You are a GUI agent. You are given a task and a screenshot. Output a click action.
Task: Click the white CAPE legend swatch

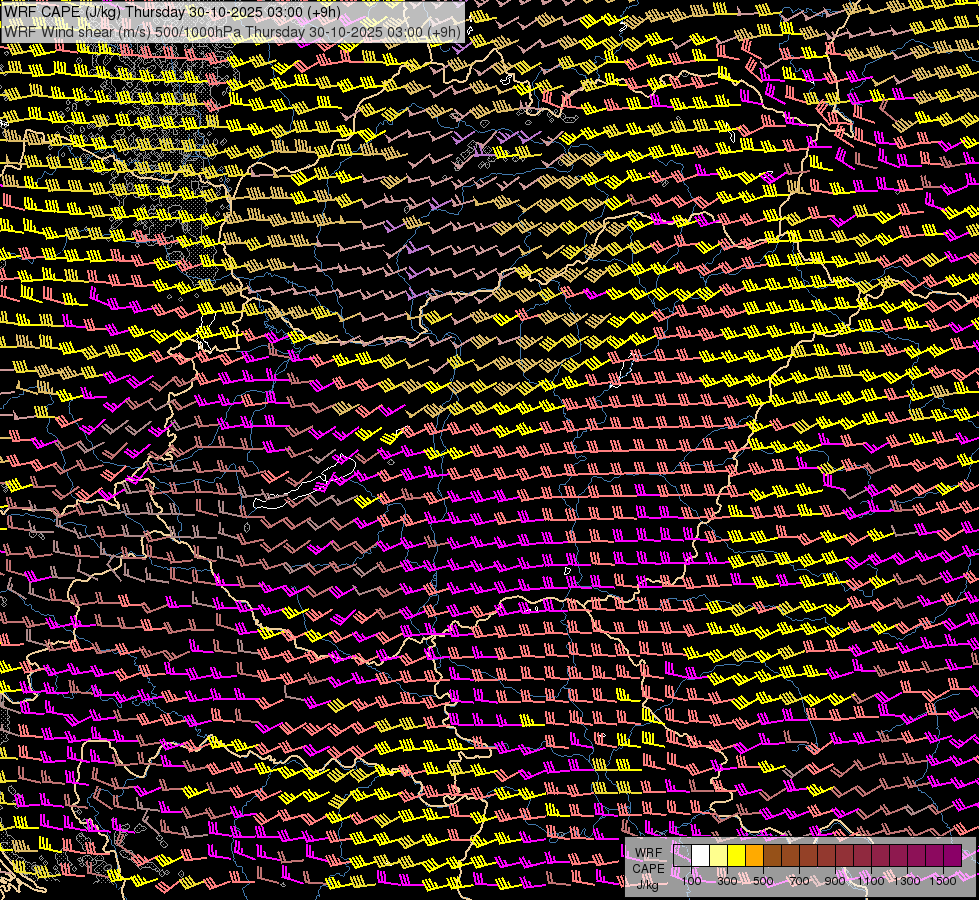[x=701, y=855]
